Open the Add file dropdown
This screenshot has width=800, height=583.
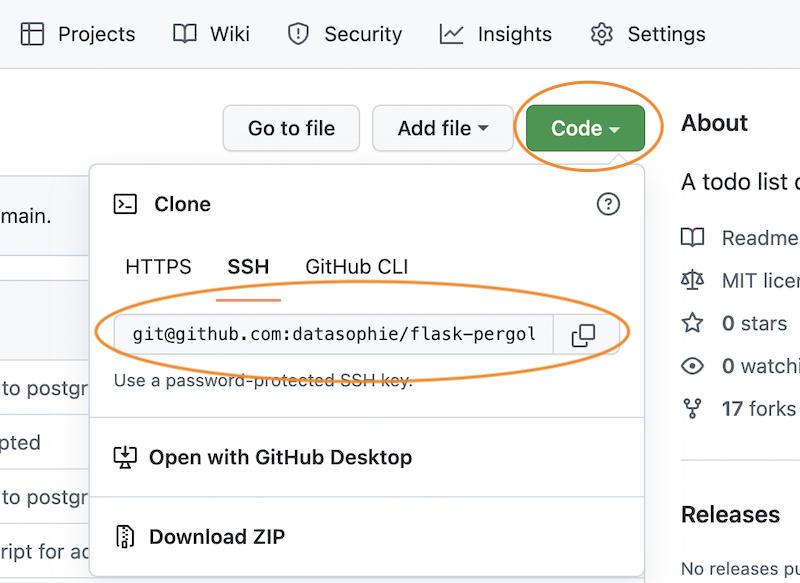tap(442, 128)
